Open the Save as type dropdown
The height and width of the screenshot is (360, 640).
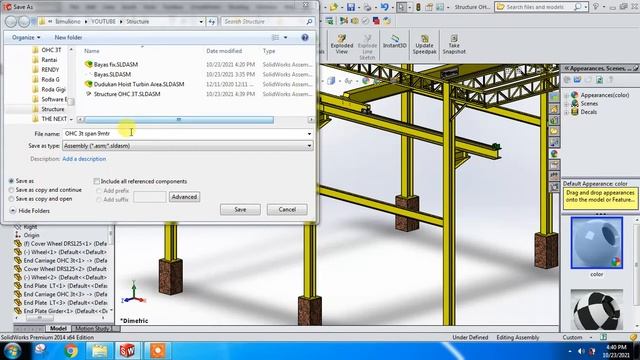[x=309, y=146]
